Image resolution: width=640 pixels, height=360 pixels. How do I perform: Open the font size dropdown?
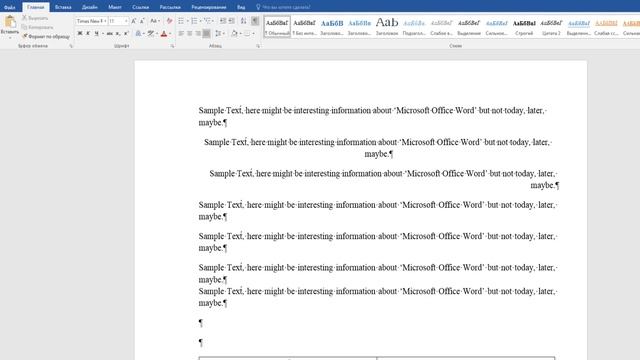(x=126, y=21)
